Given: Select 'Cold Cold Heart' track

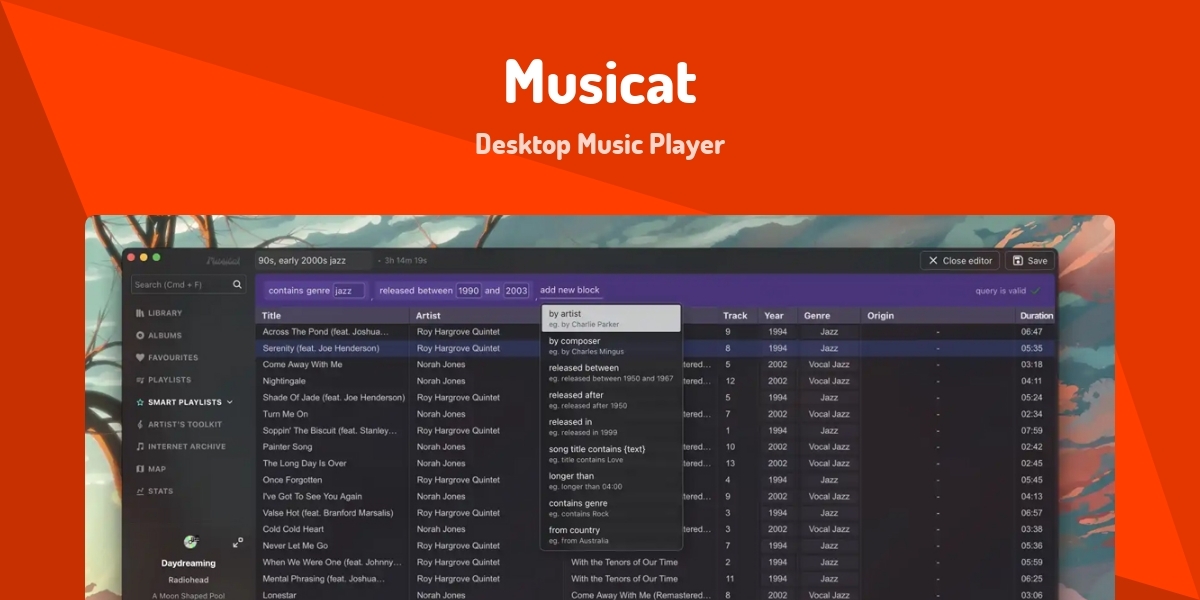Looking at the screenshot, I should coord(293,529).
